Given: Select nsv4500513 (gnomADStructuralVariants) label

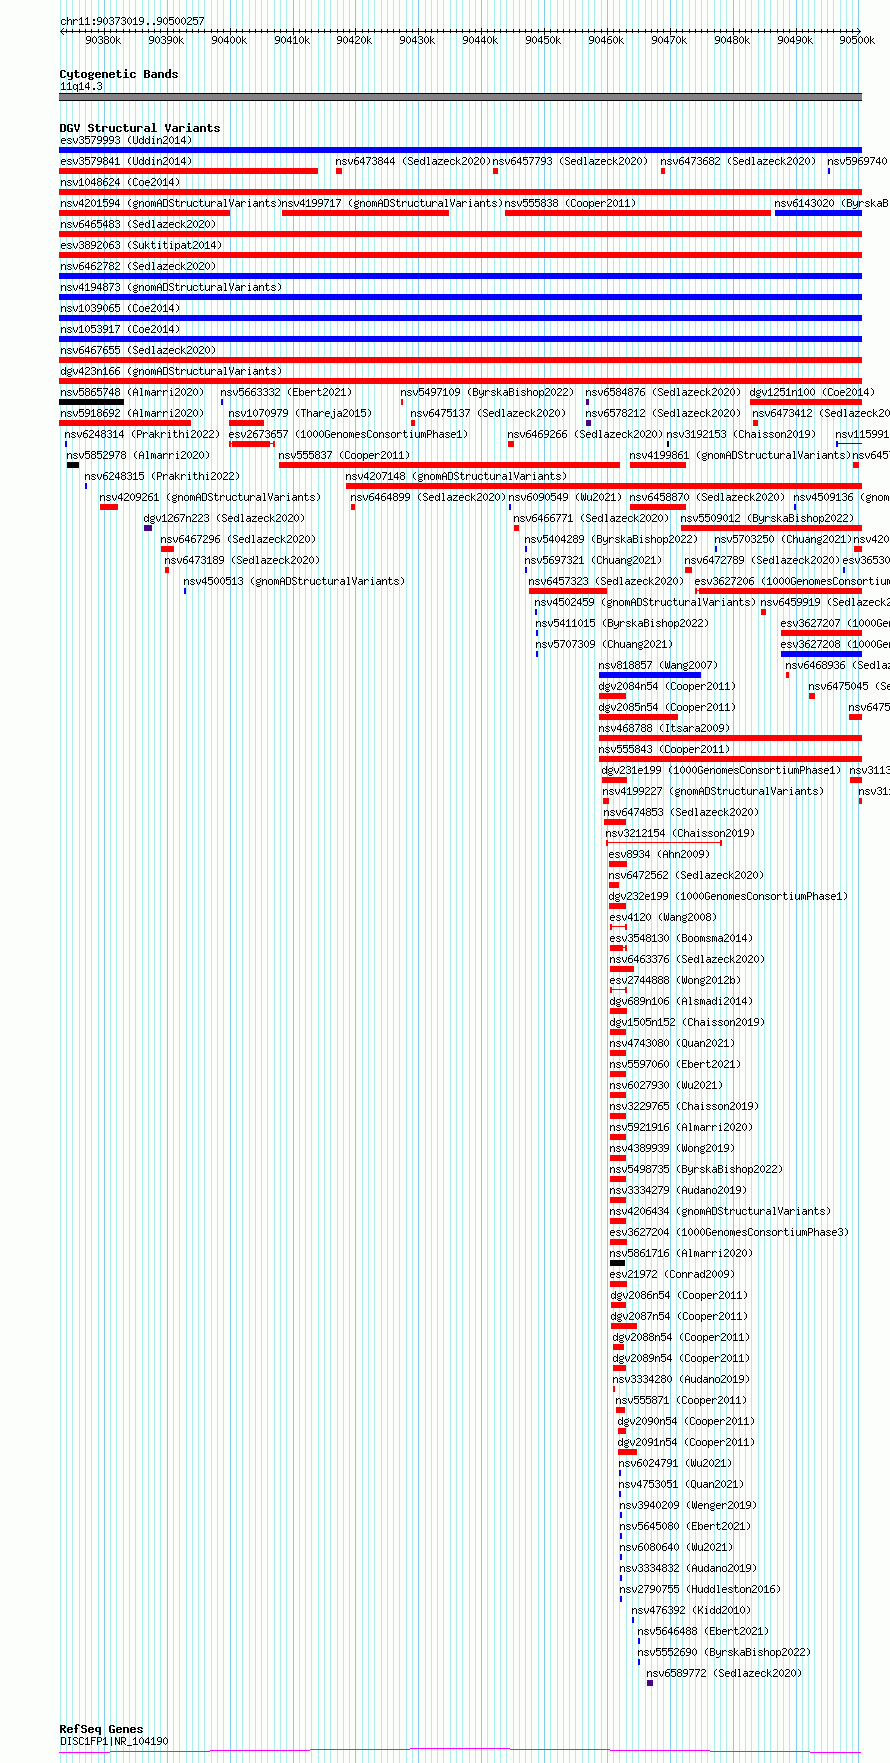Looking at the screenshot, I should (294, 581).
